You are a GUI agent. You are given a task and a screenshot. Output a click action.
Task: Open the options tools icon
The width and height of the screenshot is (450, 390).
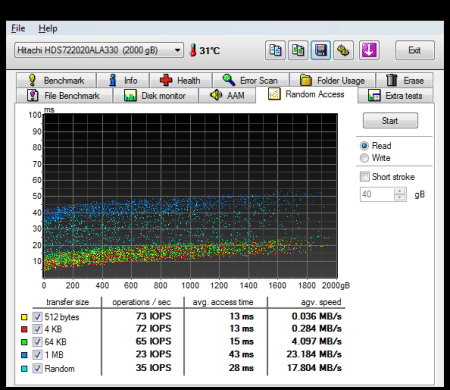[343, 50]
